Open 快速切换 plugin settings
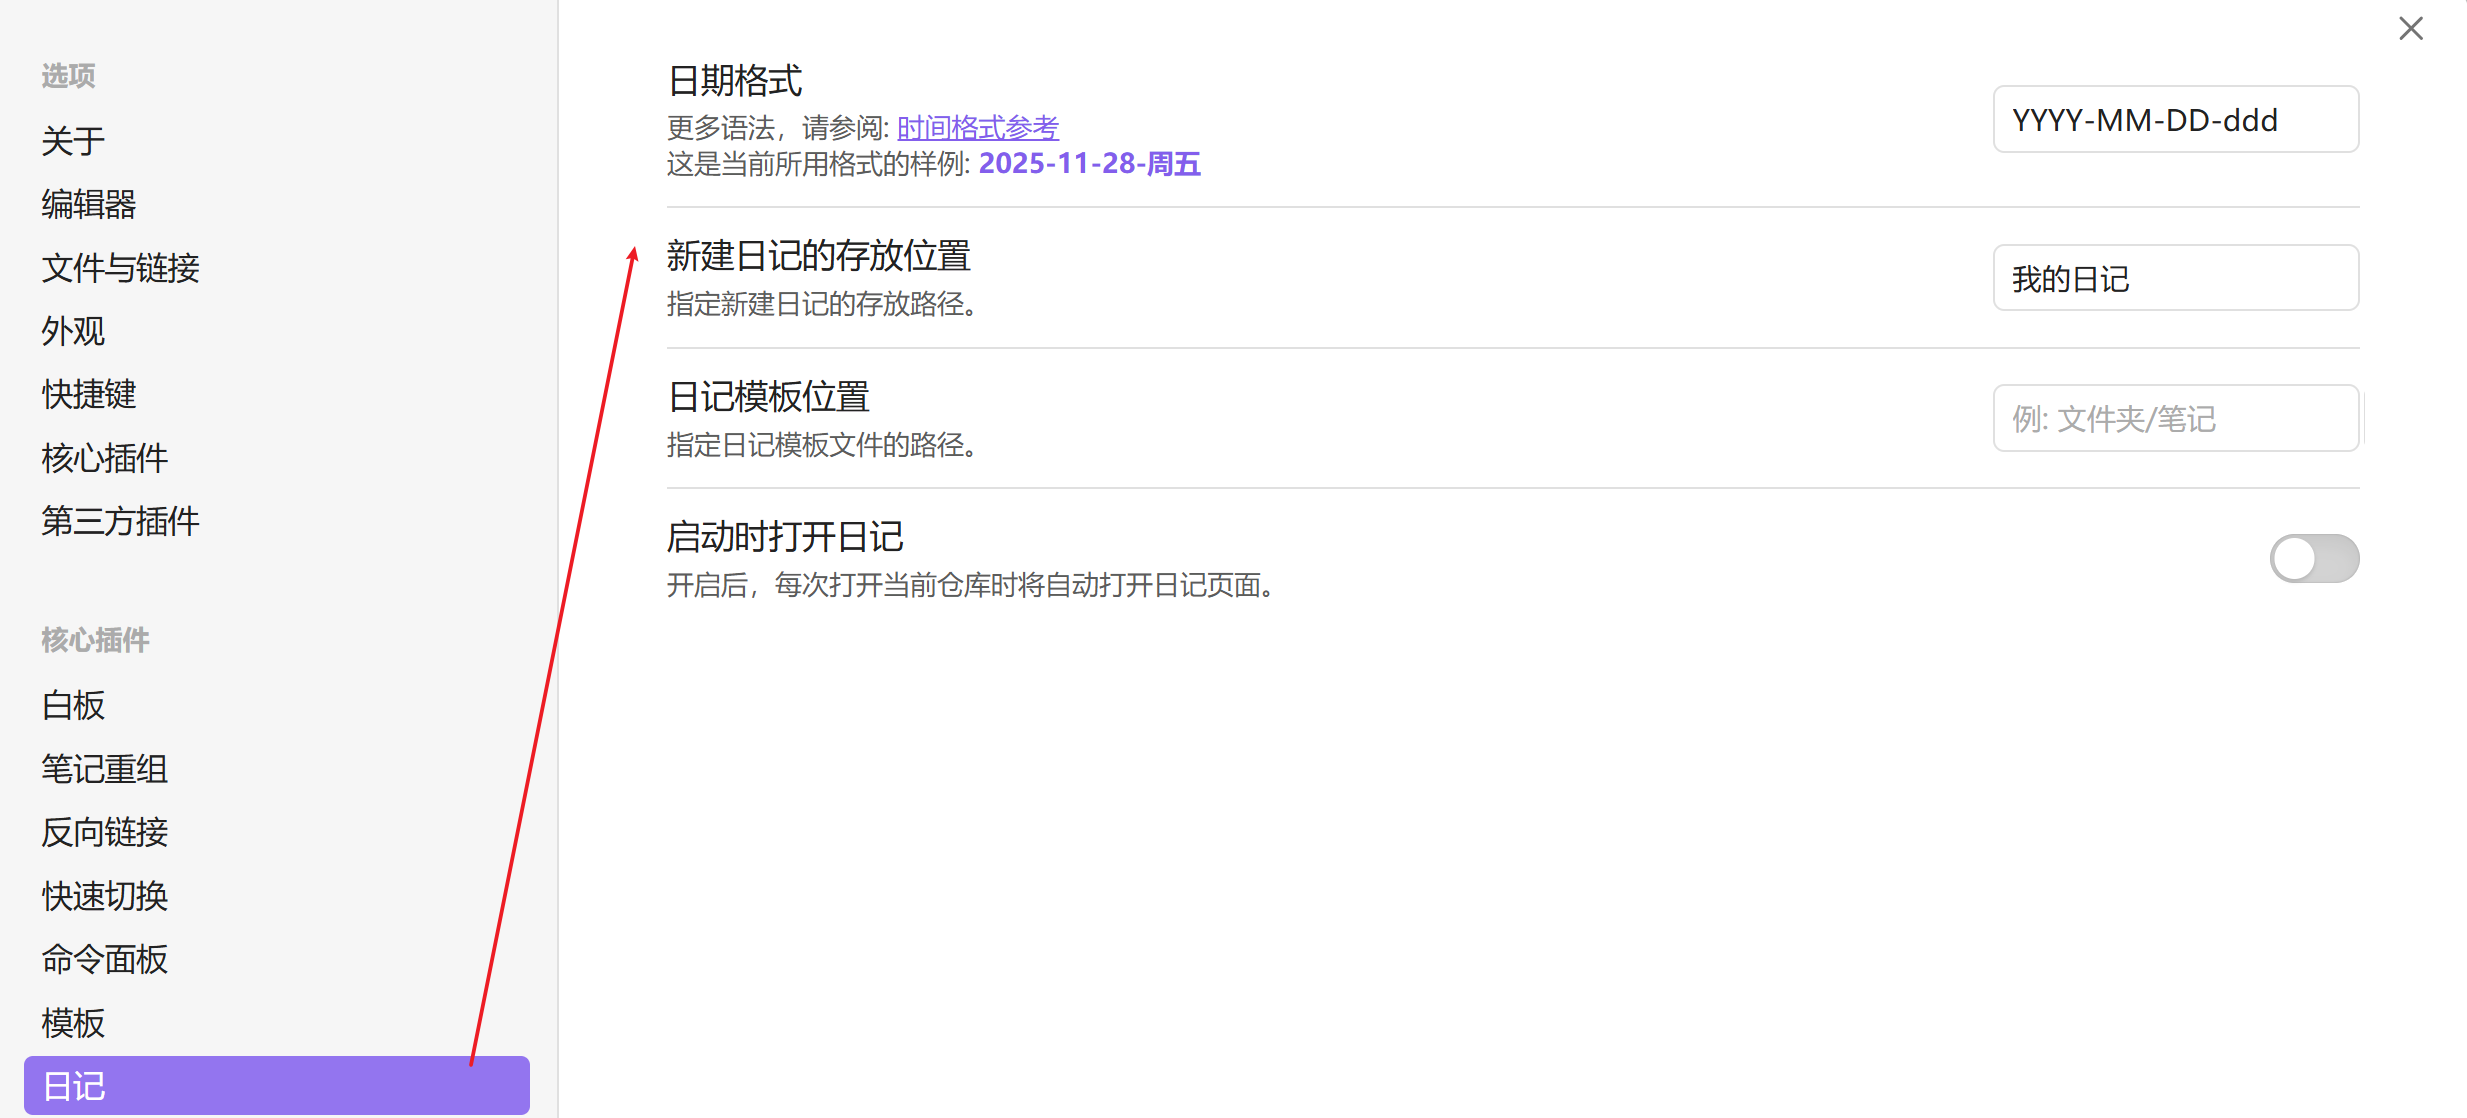Viewport: 2467px width, 1118px height. point(104,896)
